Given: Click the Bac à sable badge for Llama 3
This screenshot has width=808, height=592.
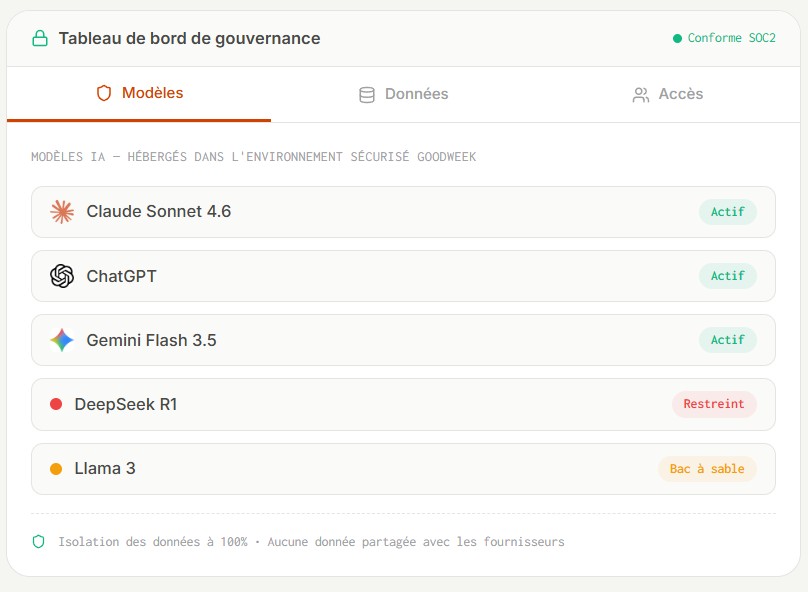Looking at the screenshot, I should click(707, 469).
